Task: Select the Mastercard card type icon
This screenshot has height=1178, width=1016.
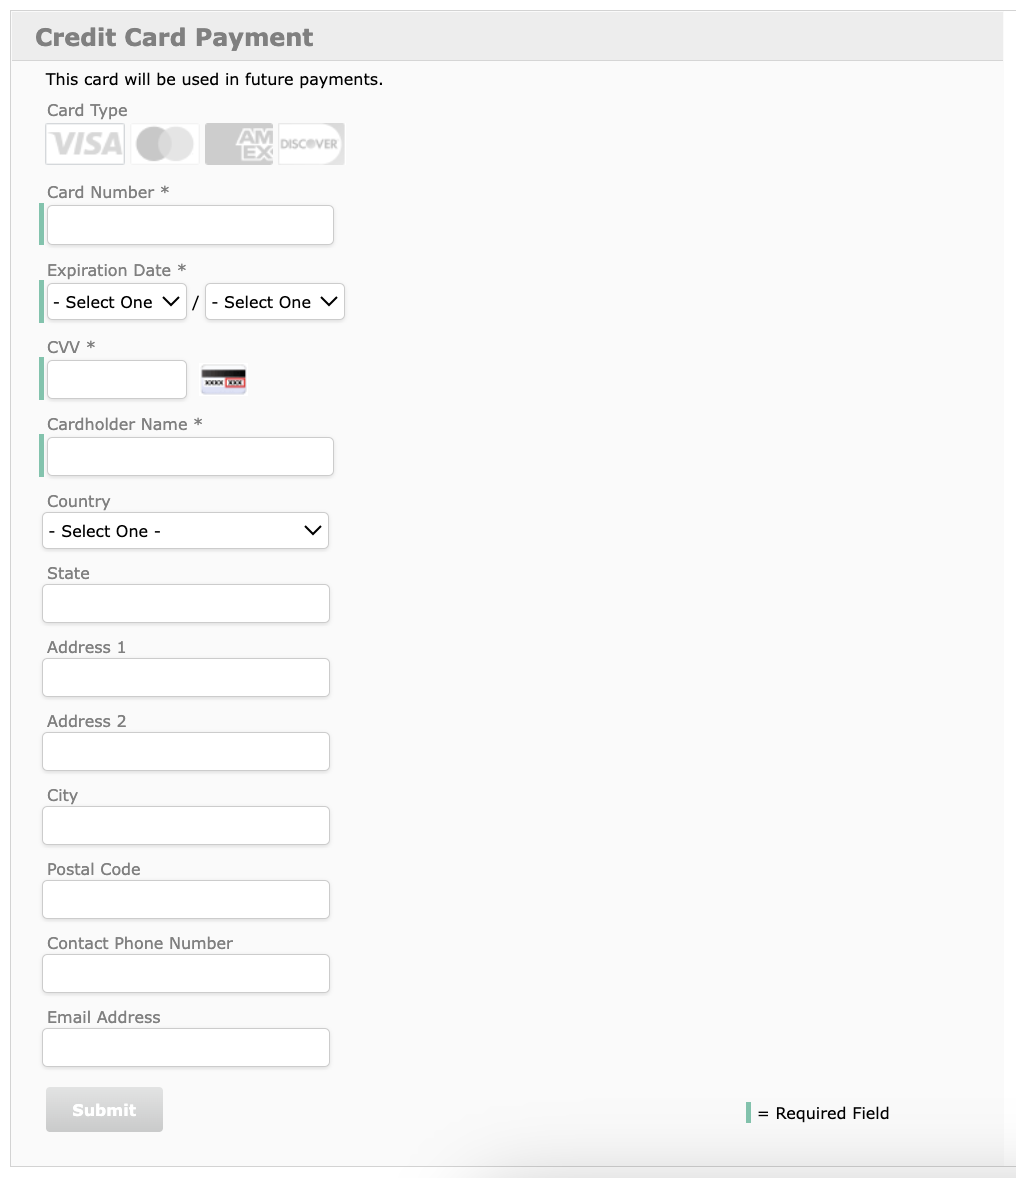Action: [163, 144]
